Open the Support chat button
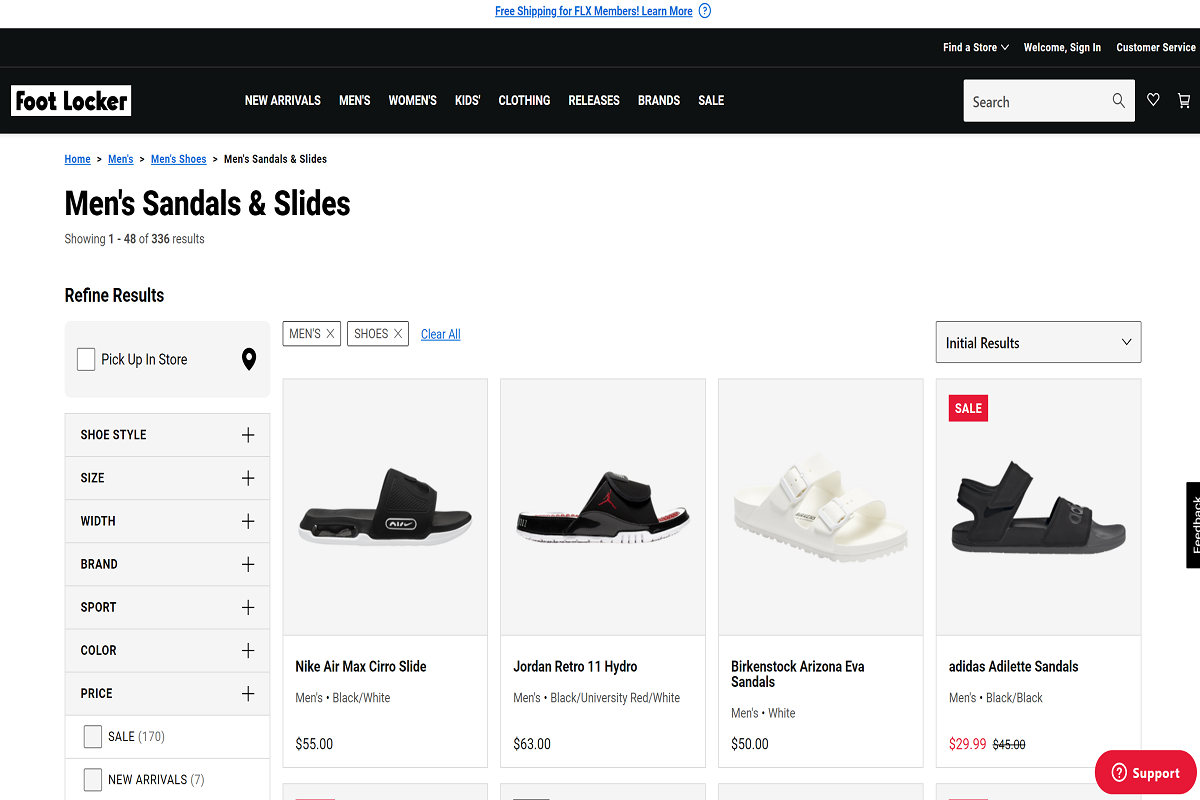1200x800 pixels. [x=1146, y=772]
